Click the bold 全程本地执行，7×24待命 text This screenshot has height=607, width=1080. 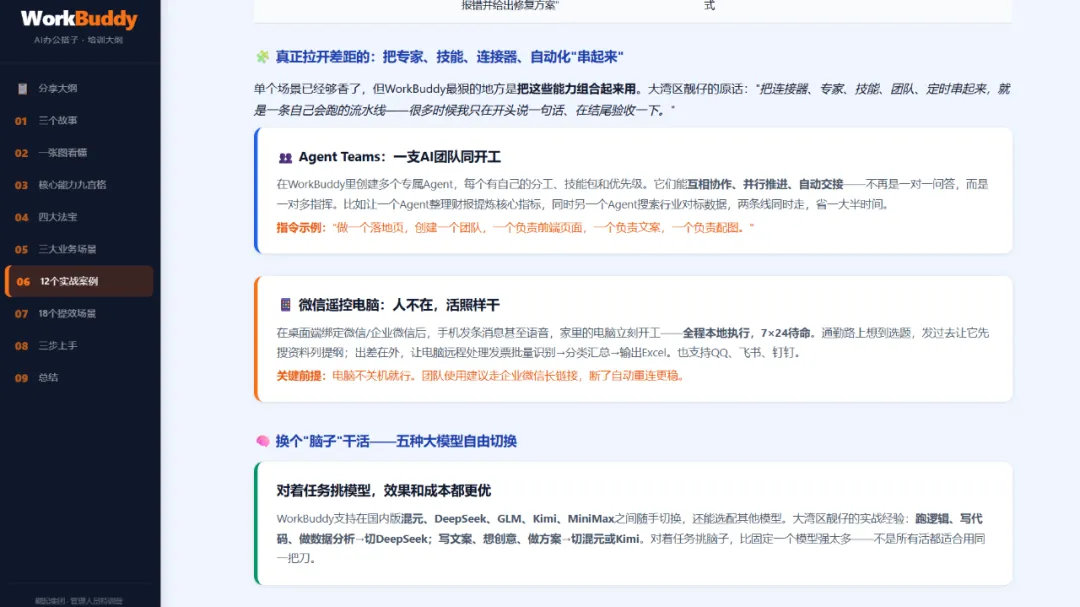[746, 333]
